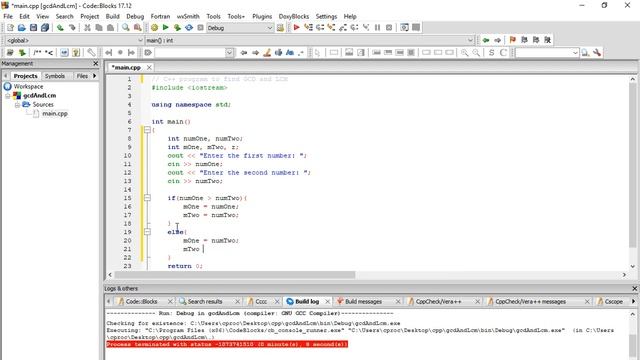The width and height of the screenshot is (640, 360).
Task: Close the main.cpp editor tab
Action: coord(149,67)
